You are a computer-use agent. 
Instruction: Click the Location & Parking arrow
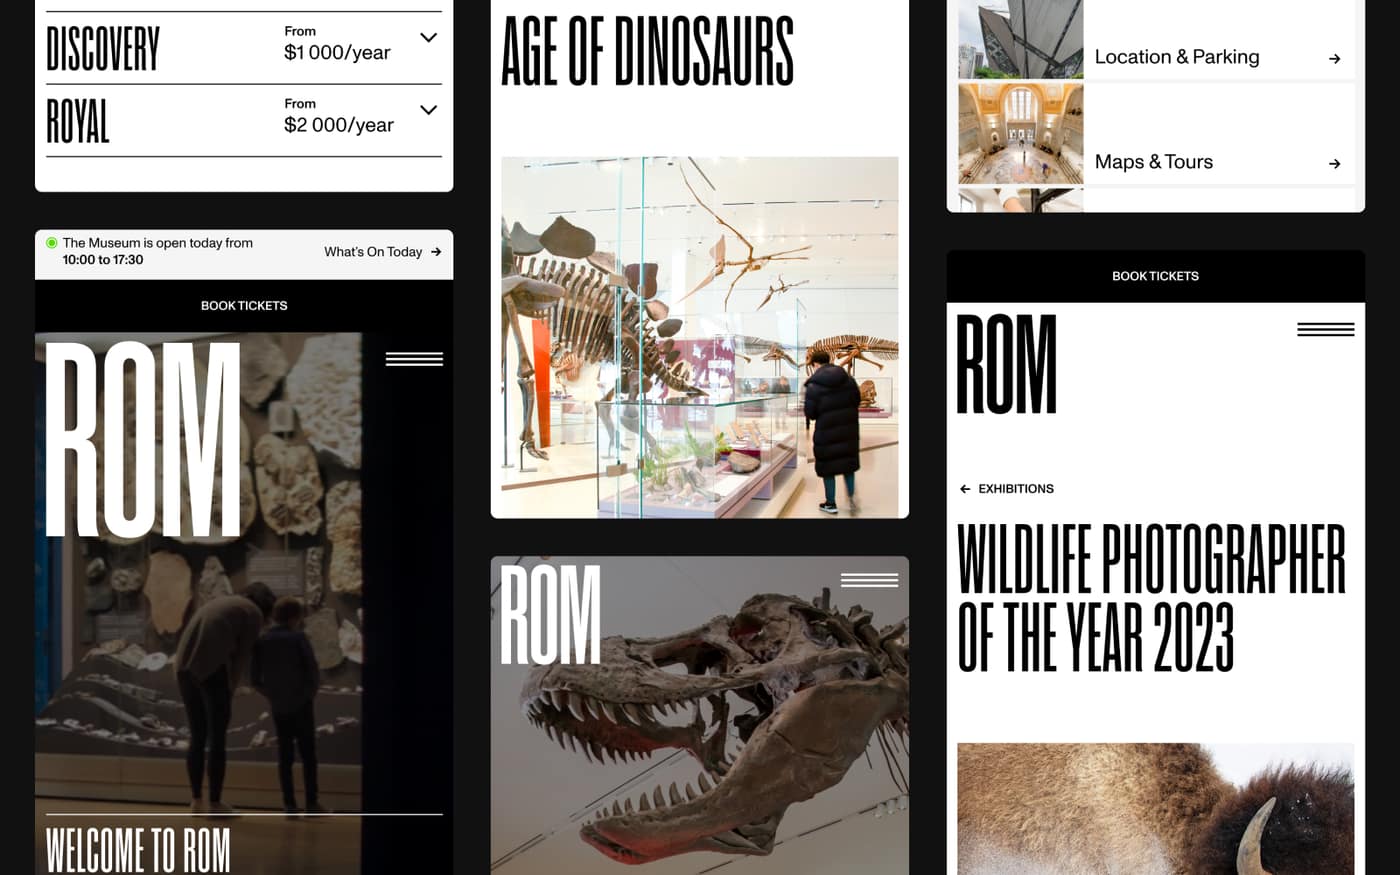click(x=1334, y=59)
